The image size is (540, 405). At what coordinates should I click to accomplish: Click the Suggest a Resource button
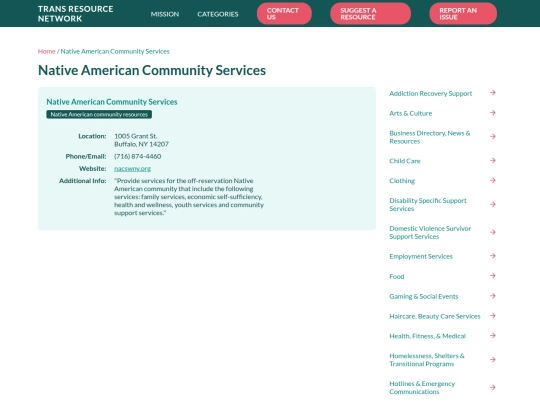pyautogui.click(x=370, y=14)
